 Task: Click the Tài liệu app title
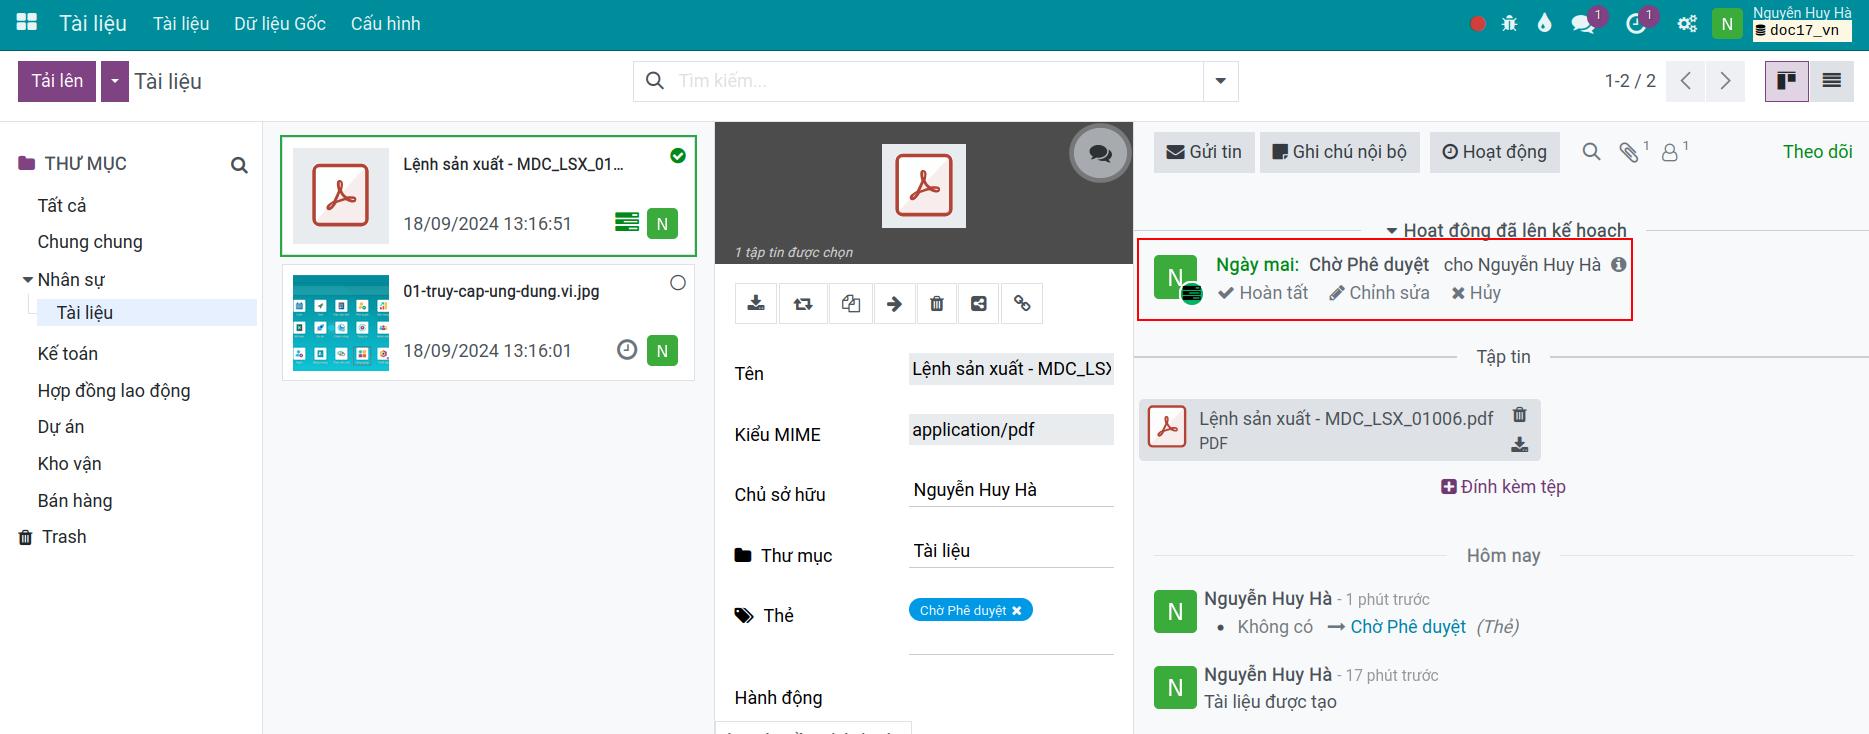click(93, 23)
